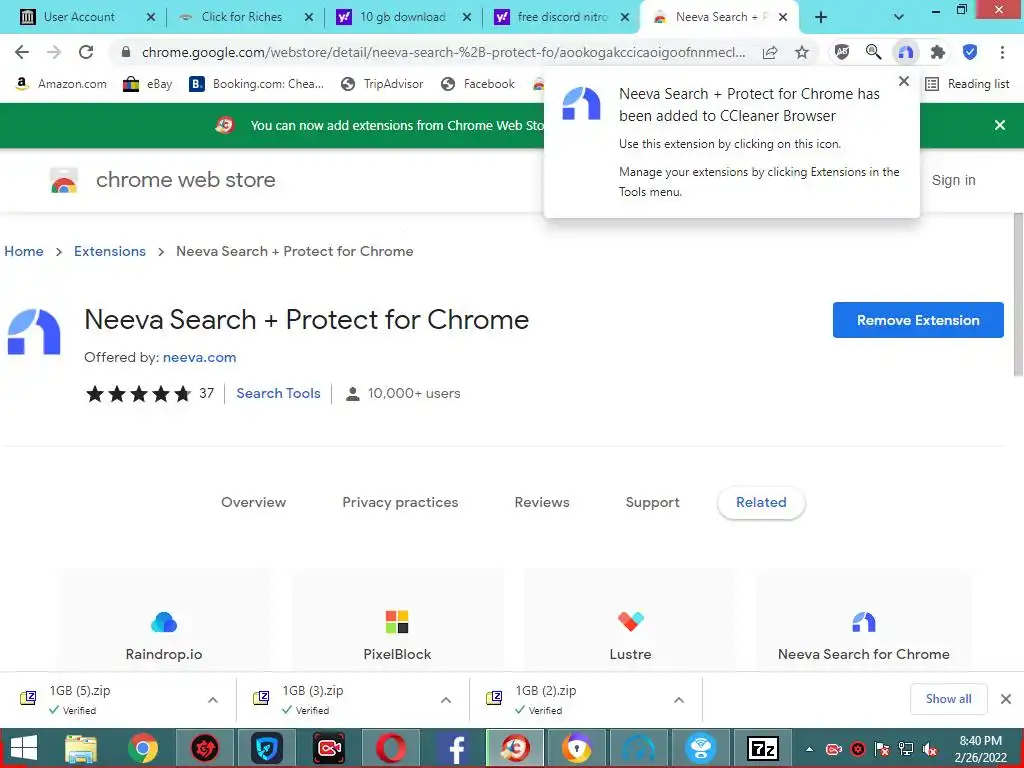Screen dimensions: 1024x768
Task: Switch to the Reviews tab
Action: pos(542,502)
